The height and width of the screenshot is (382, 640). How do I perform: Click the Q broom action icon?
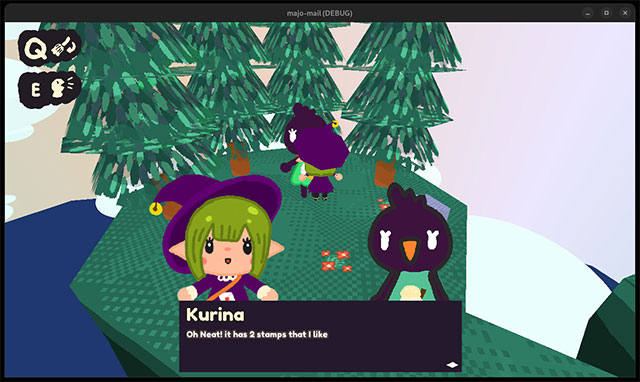click(49, 48)
